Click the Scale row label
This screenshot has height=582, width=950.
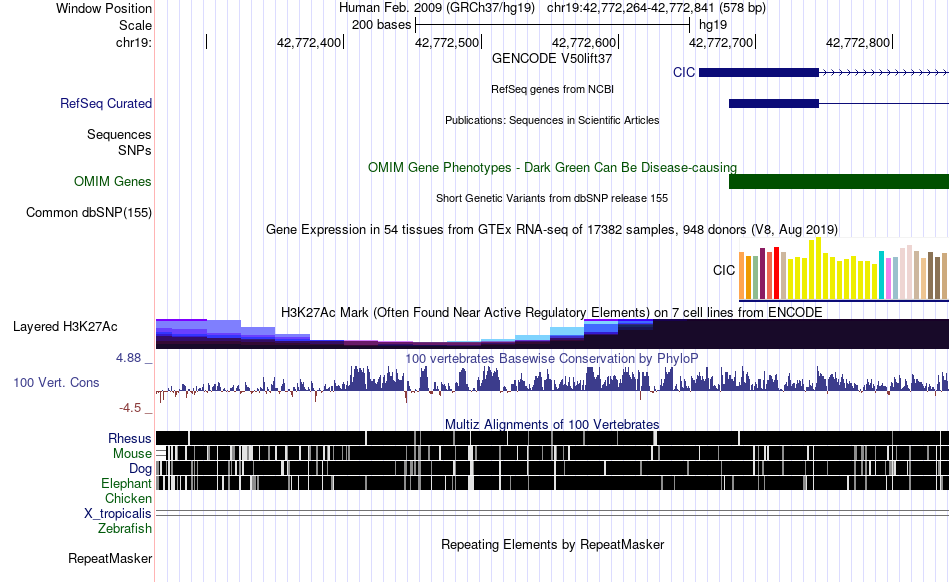click(135, 25)
